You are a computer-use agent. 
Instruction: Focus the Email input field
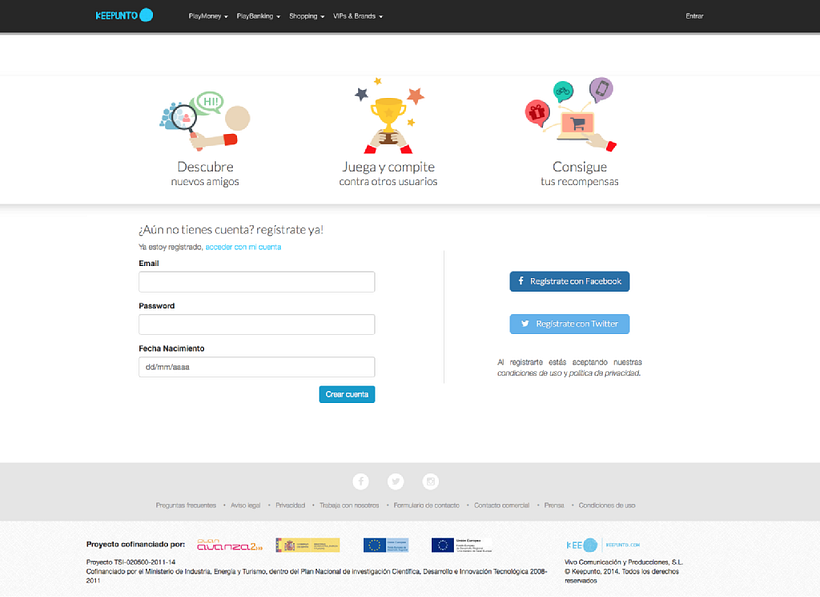(257, 282)
